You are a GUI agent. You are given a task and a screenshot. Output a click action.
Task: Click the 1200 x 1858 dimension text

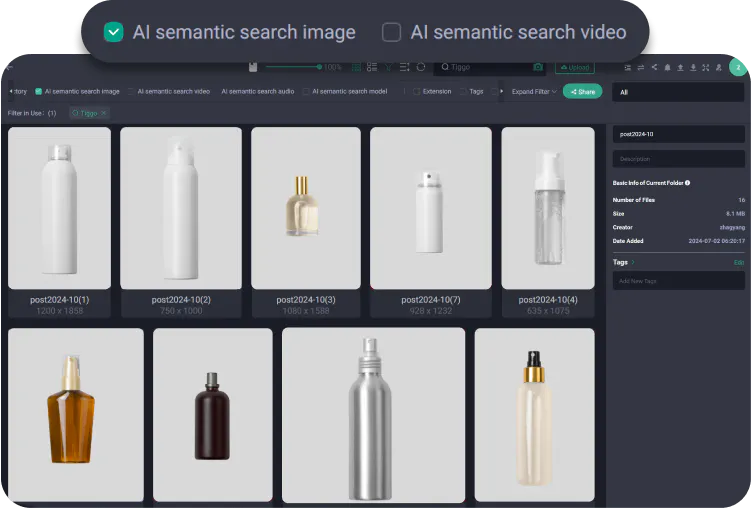(59, 311)
